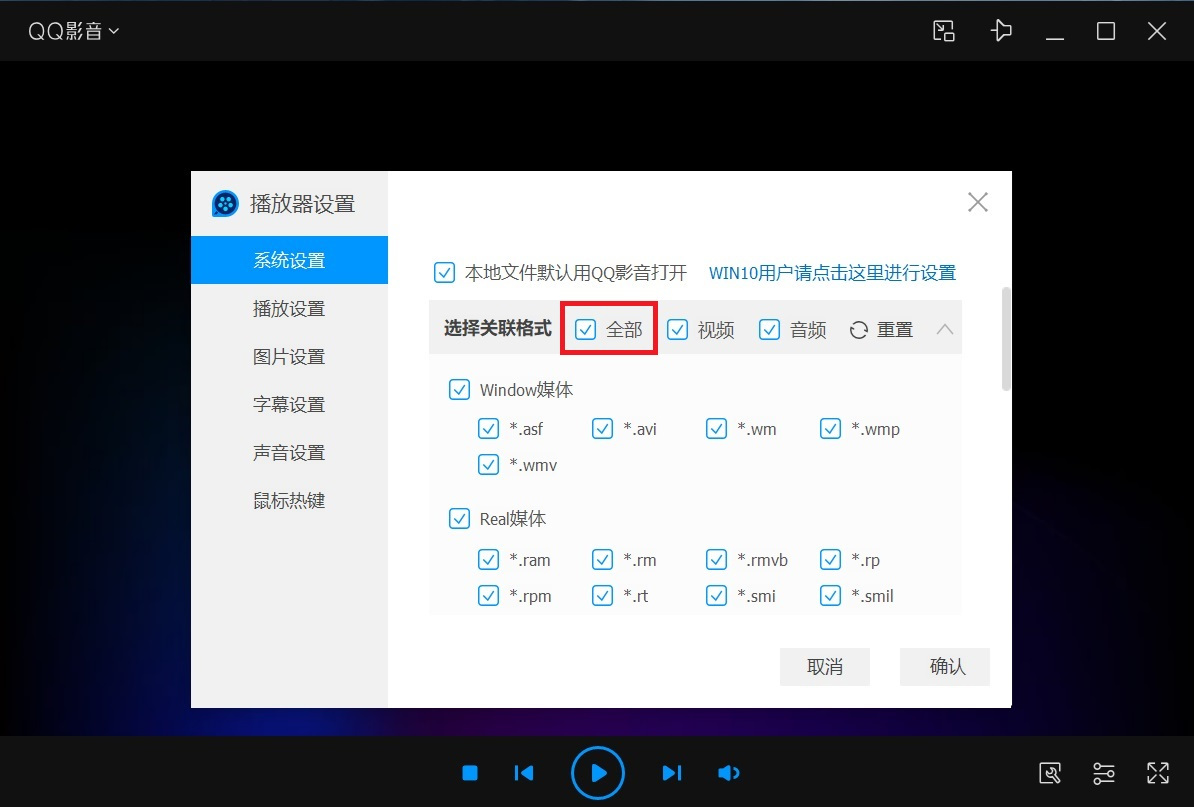Pin the player window on top
Viewport: 1194px width, 807px height.
point(1001,31)
